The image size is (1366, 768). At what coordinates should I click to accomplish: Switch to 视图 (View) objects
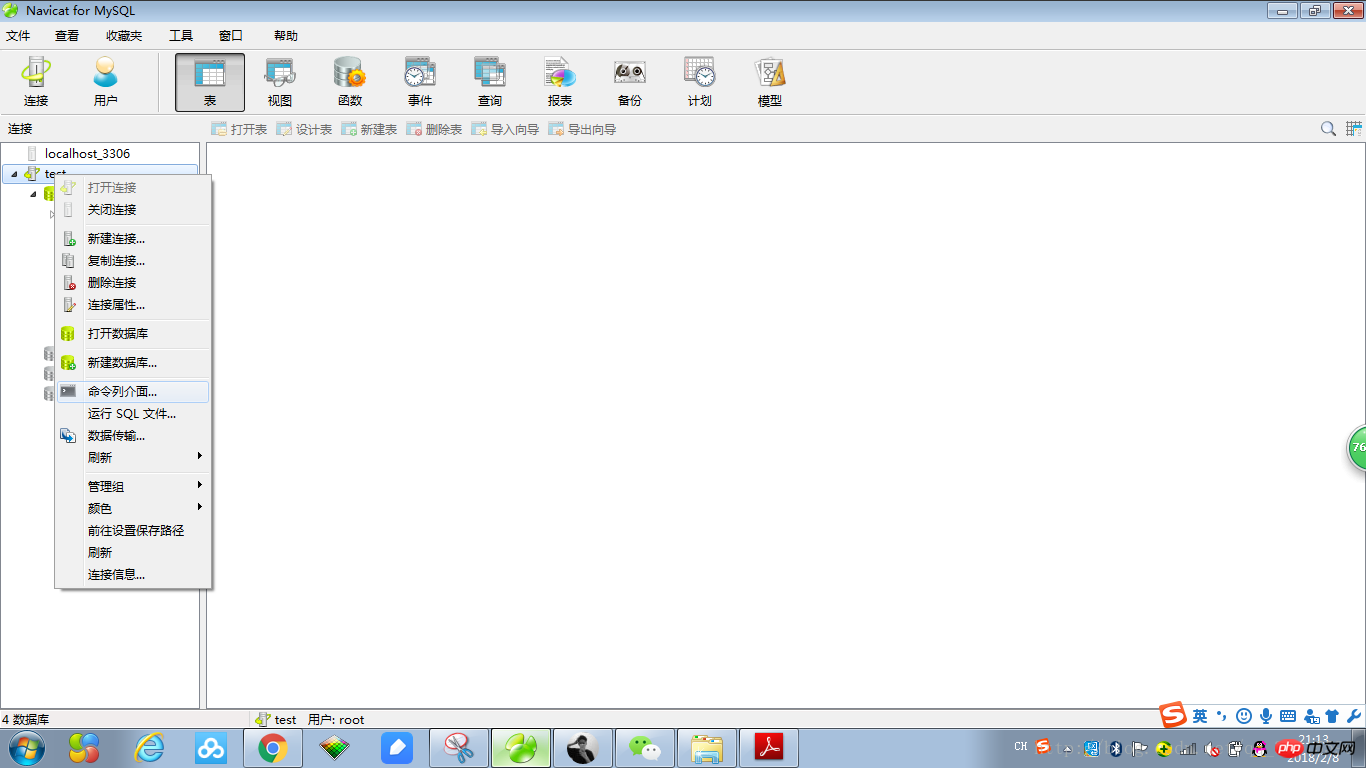(280, 82)
